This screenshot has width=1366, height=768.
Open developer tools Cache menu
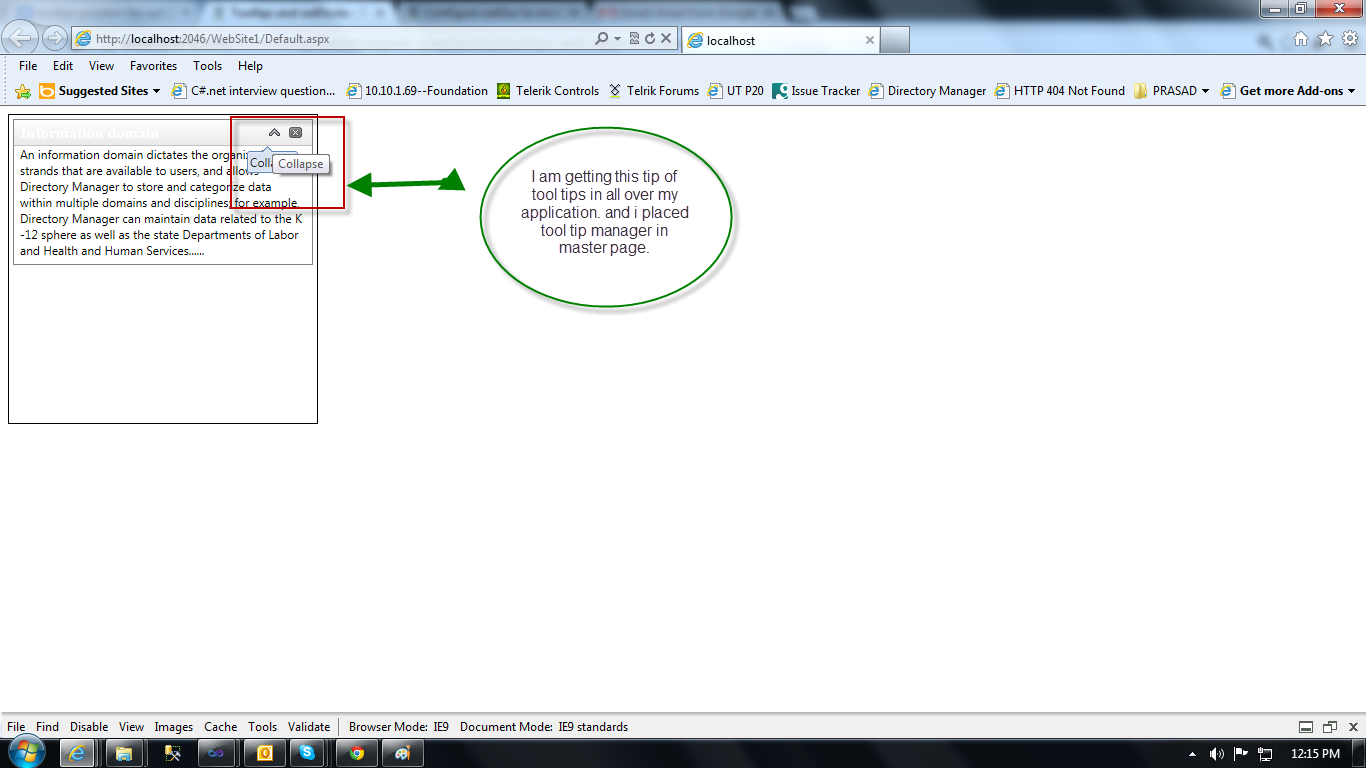click(221, 727)
